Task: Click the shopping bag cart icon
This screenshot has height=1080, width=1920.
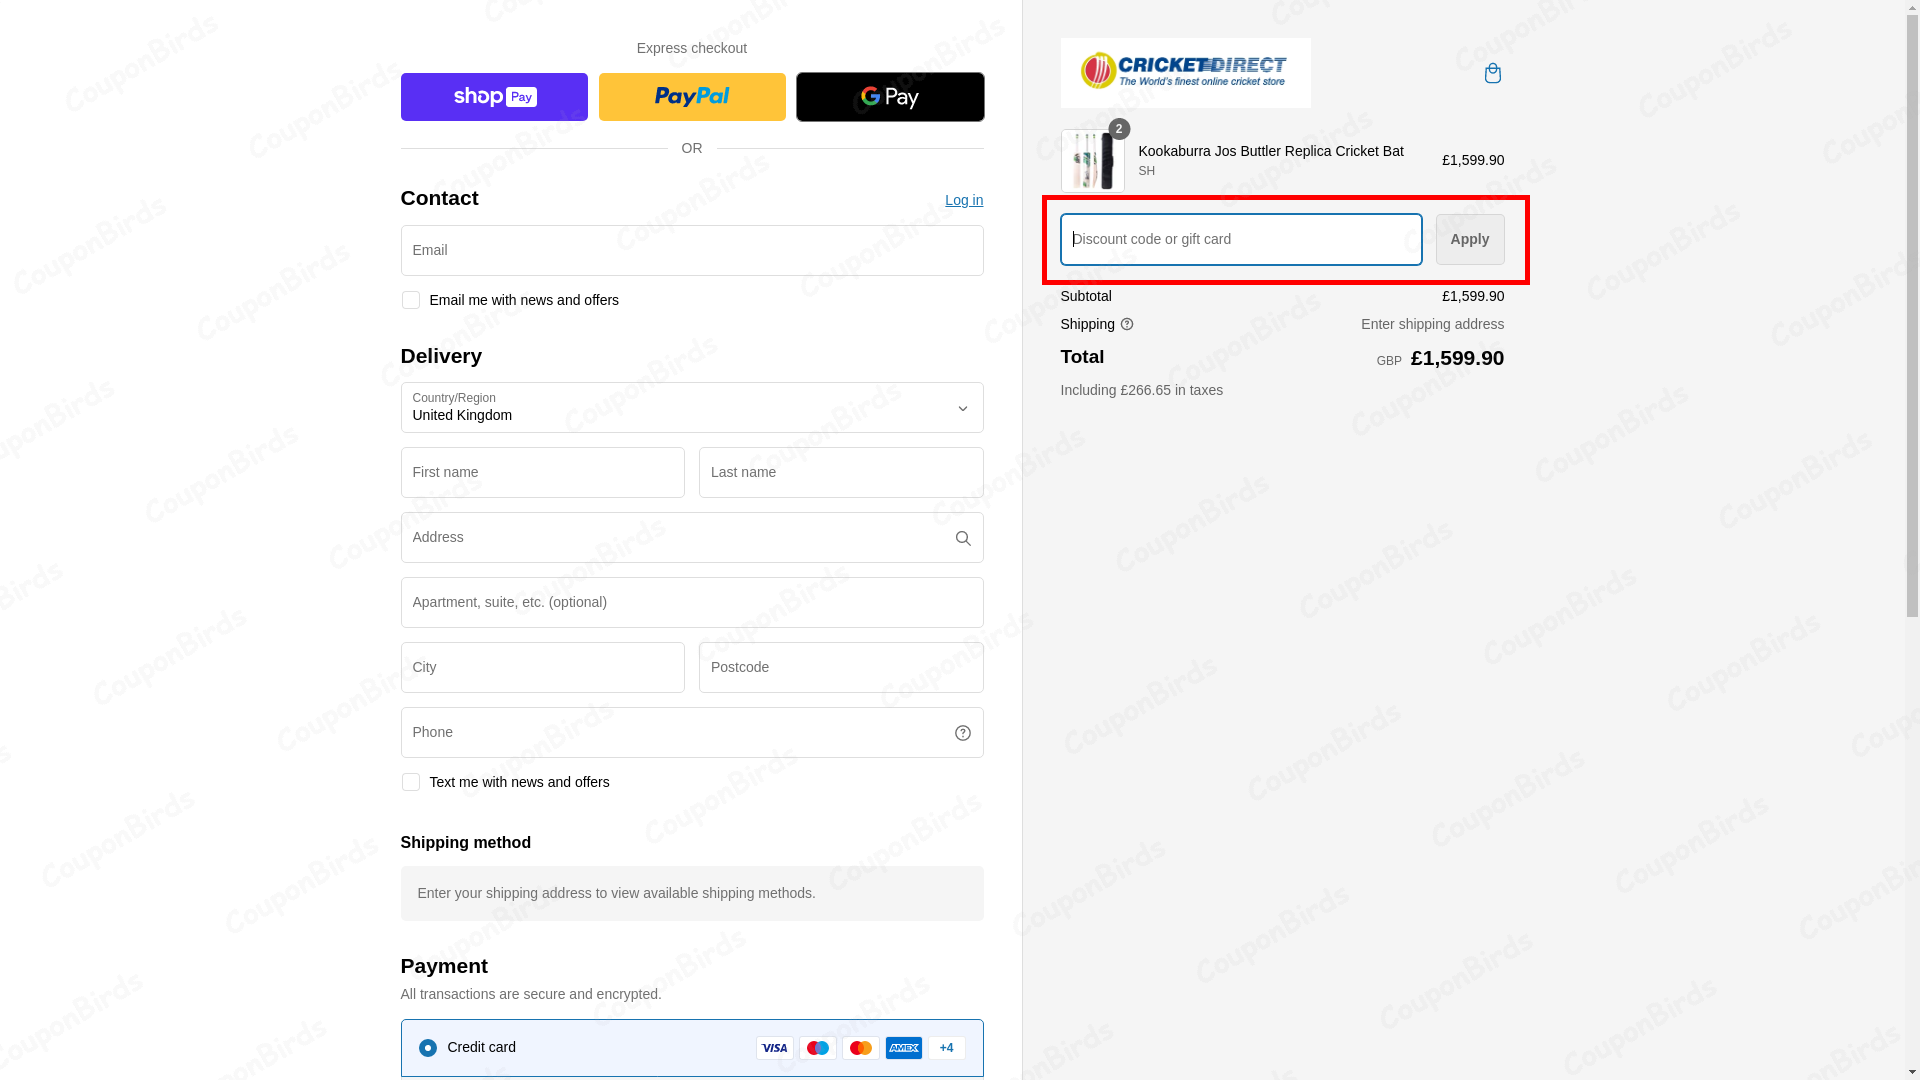Action: (1492, 73)
